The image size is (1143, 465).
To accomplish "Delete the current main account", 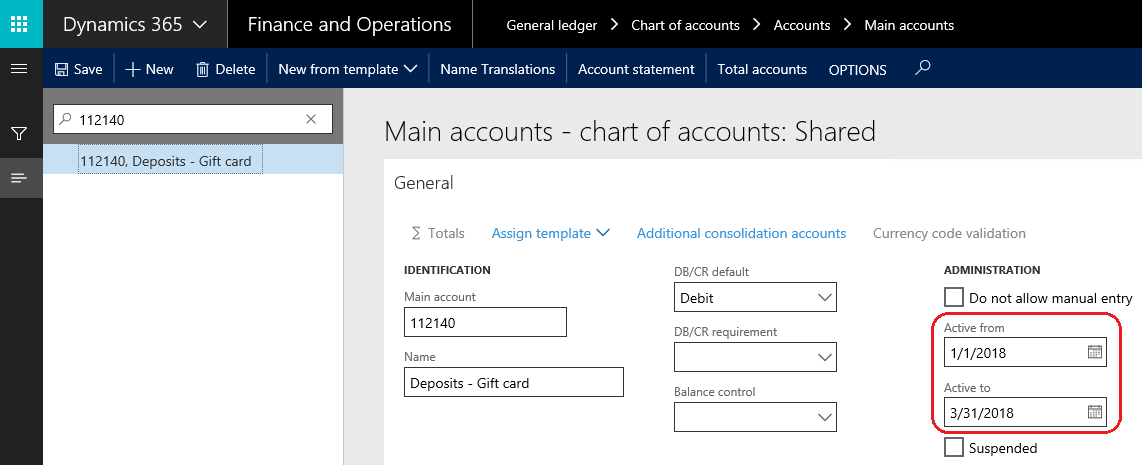I will tap(225, 69).
